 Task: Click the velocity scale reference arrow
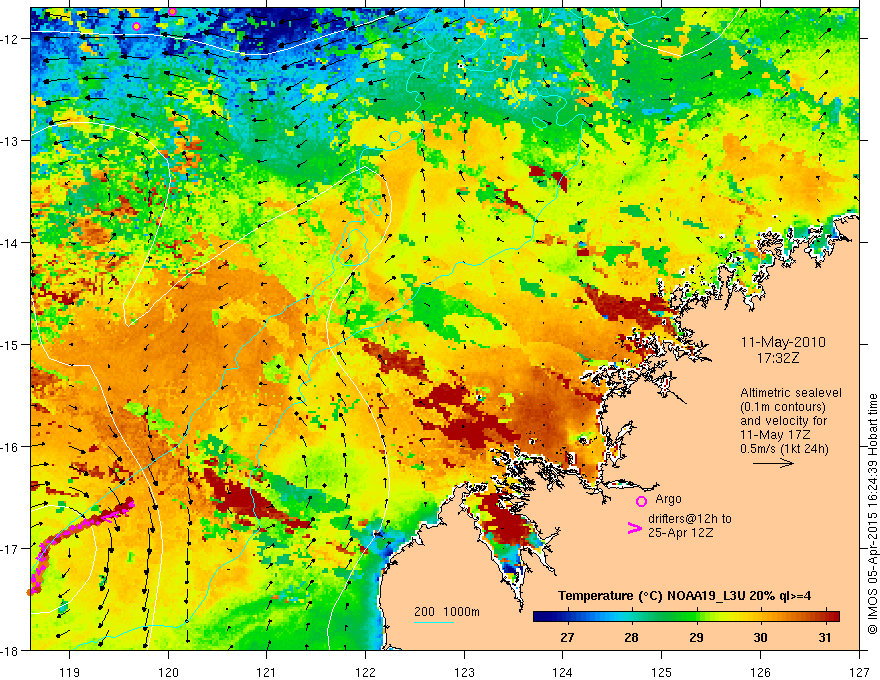click(x=773, y=463)
